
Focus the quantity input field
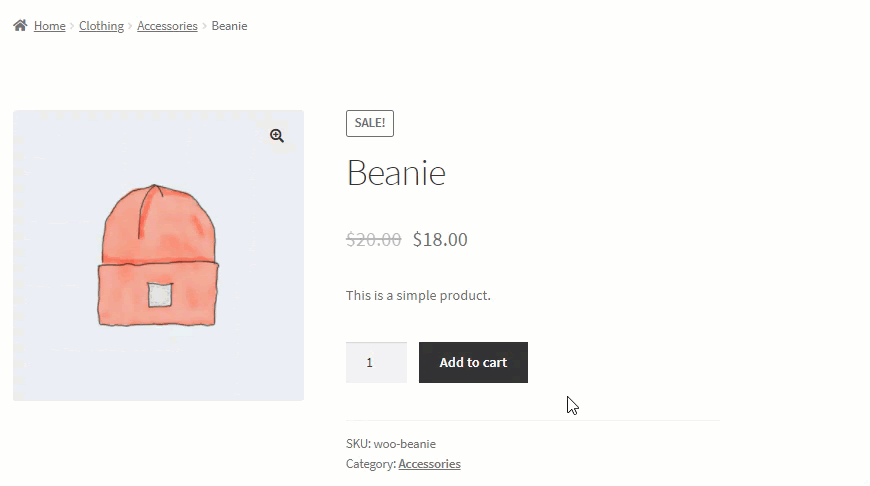click(376, 362)
